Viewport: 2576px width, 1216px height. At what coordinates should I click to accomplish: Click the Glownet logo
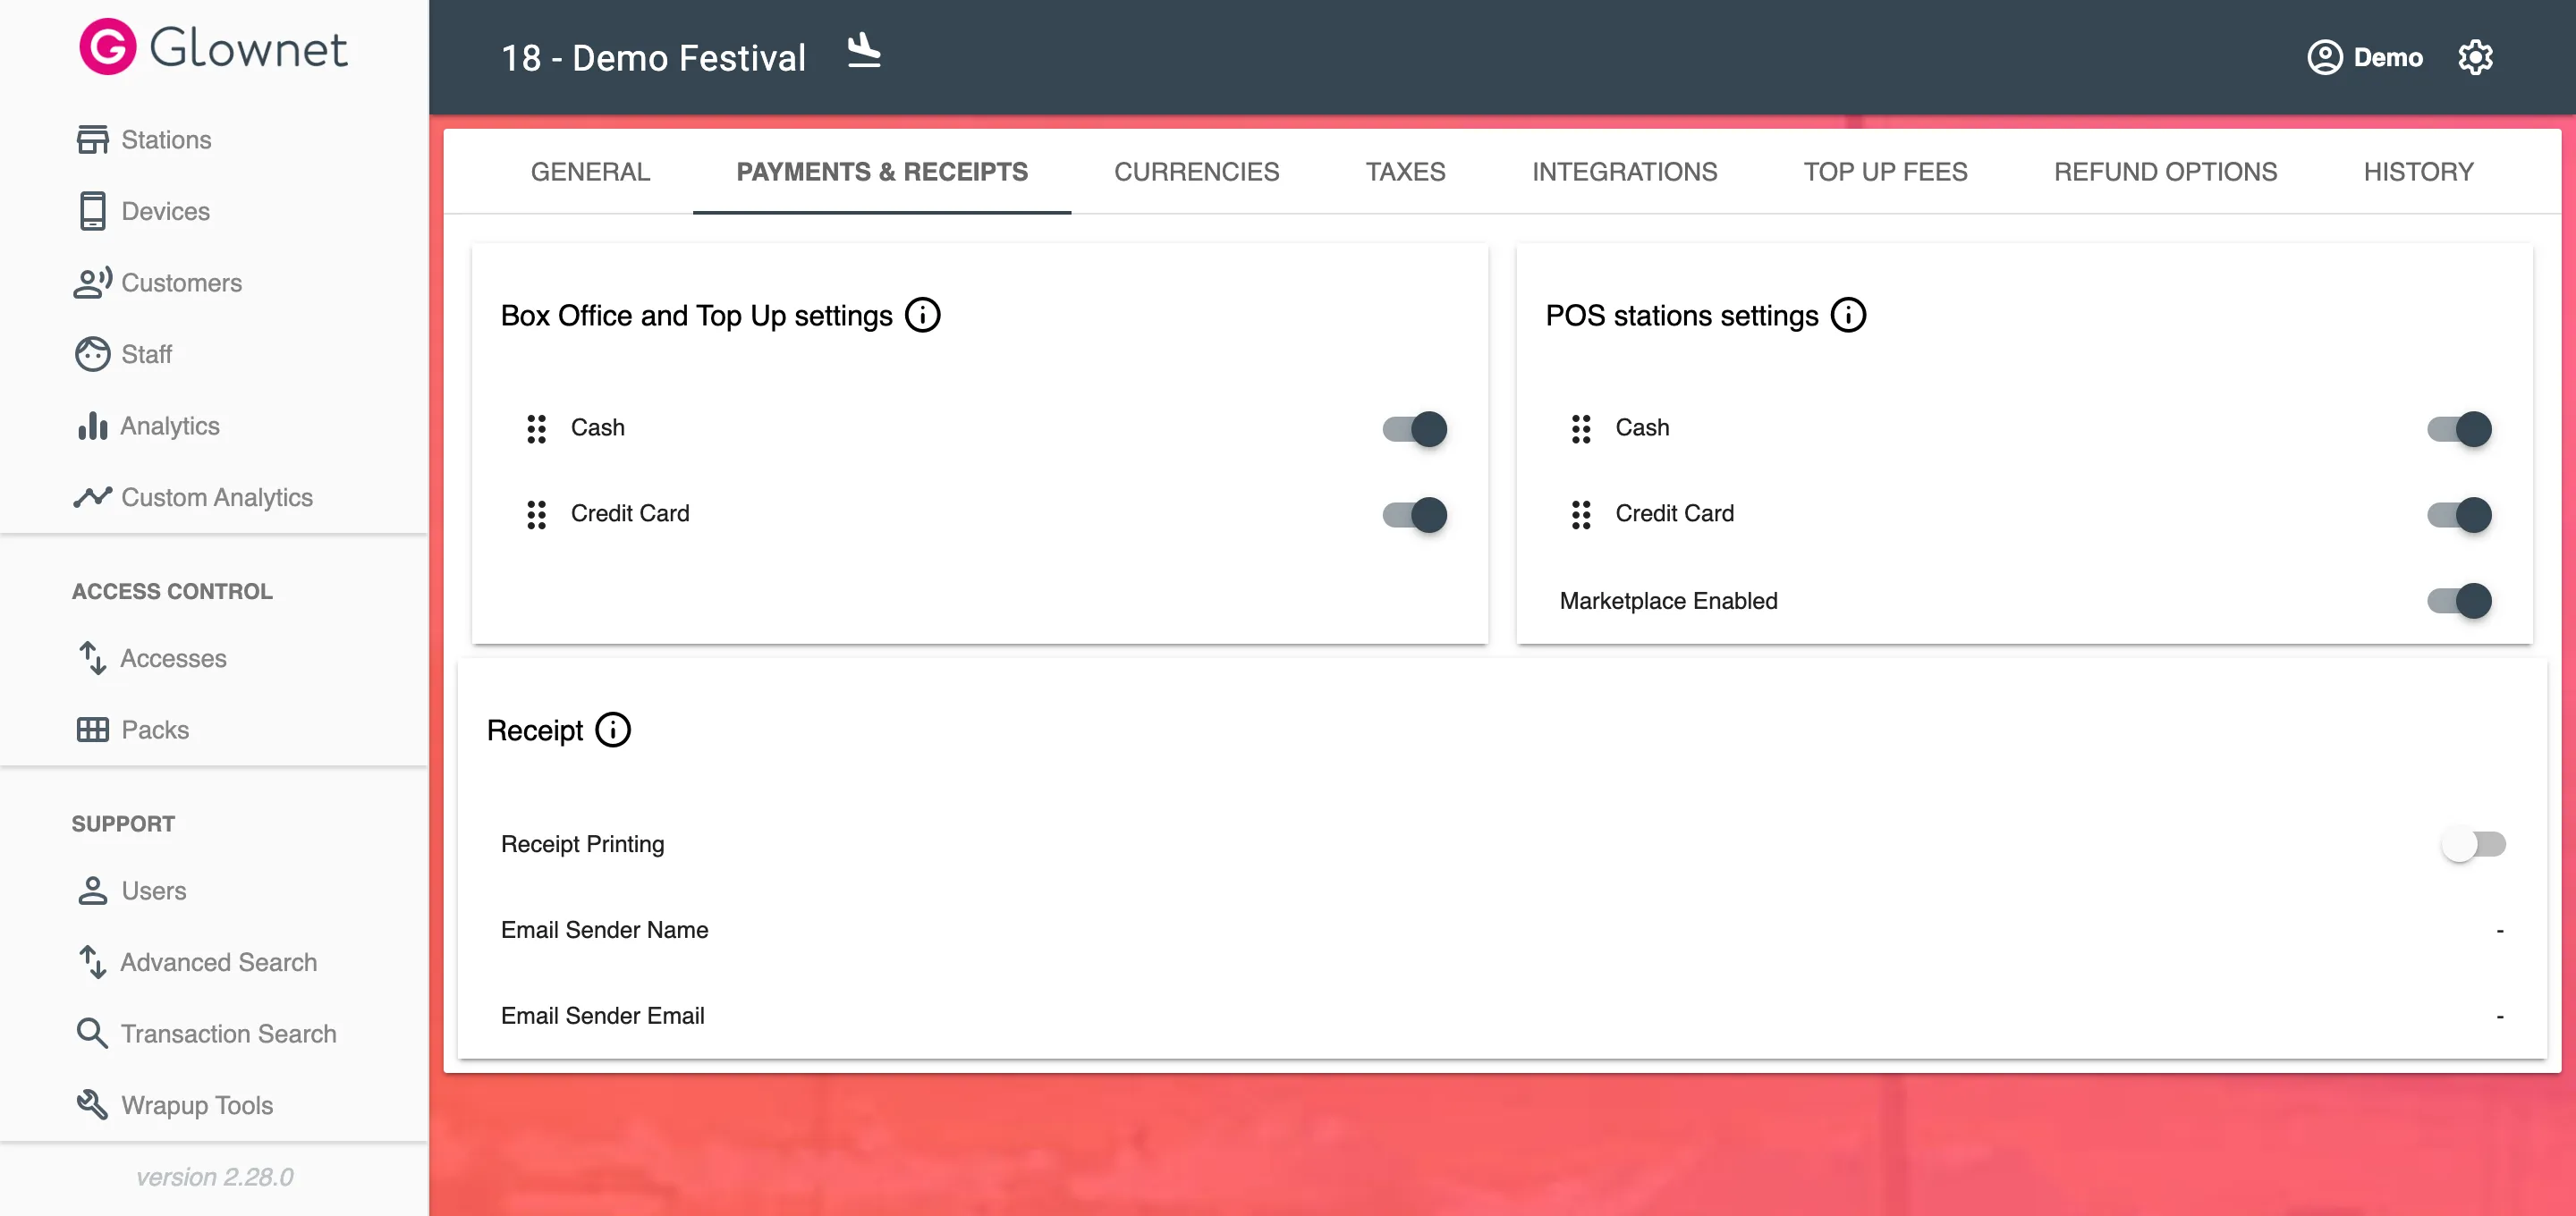[213, 47]
